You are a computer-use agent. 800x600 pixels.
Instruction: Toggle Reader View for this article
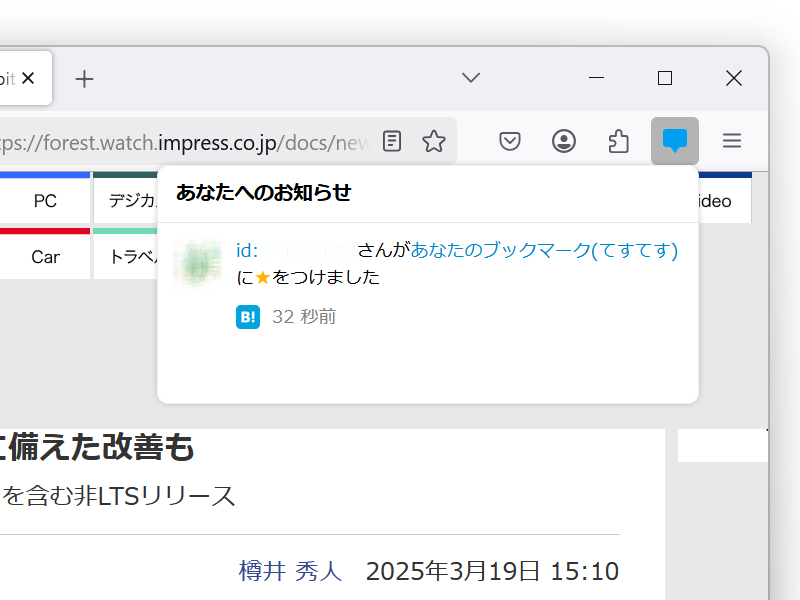pos(390,141)
